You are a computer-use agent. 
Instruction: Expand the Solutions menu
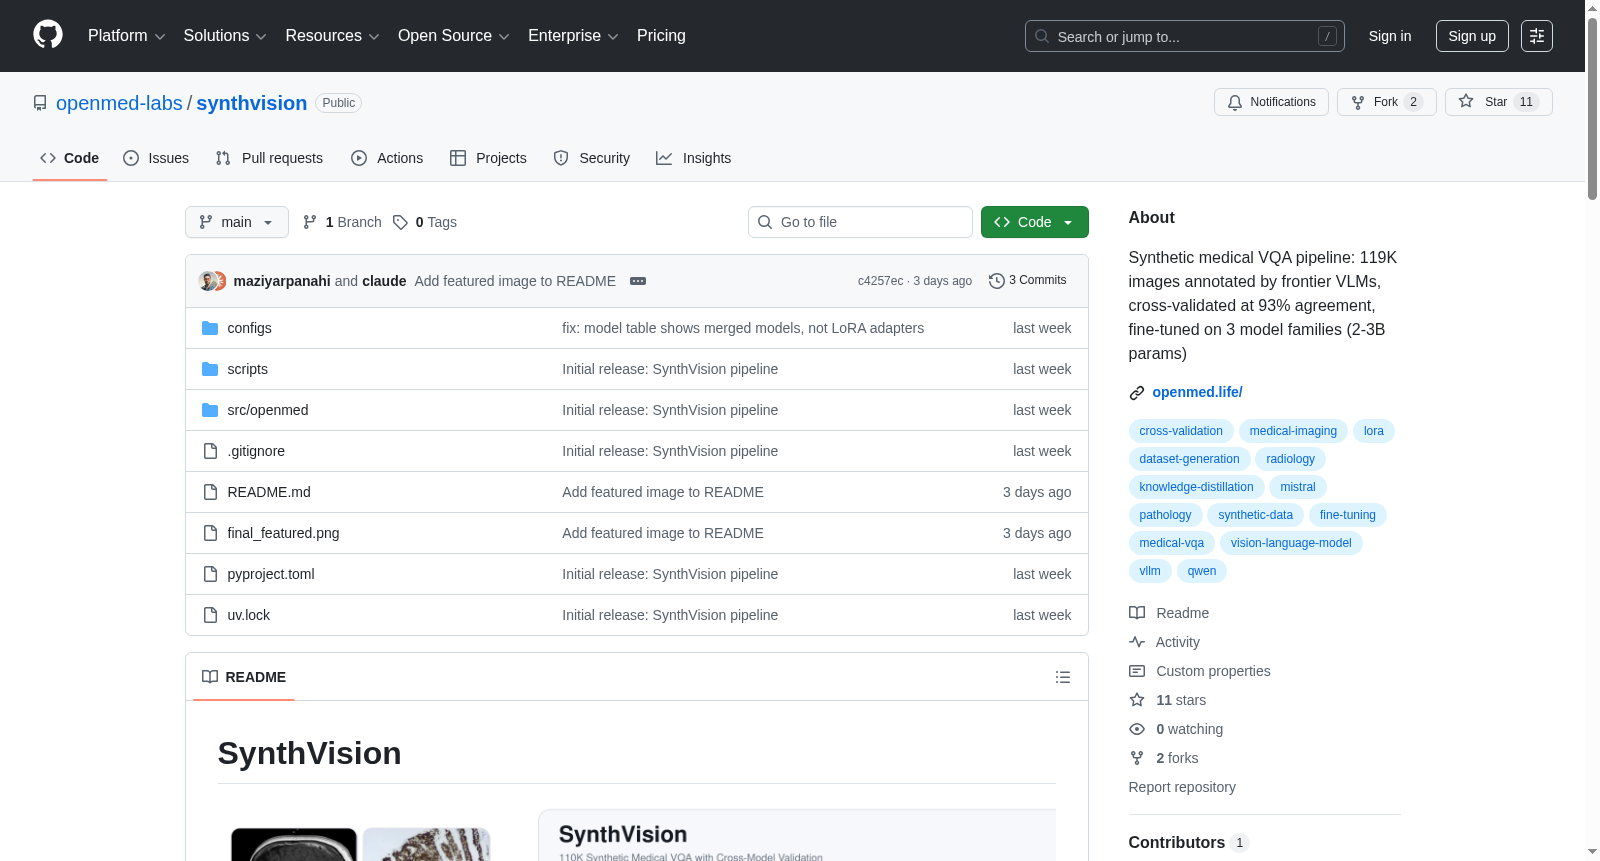225,36
